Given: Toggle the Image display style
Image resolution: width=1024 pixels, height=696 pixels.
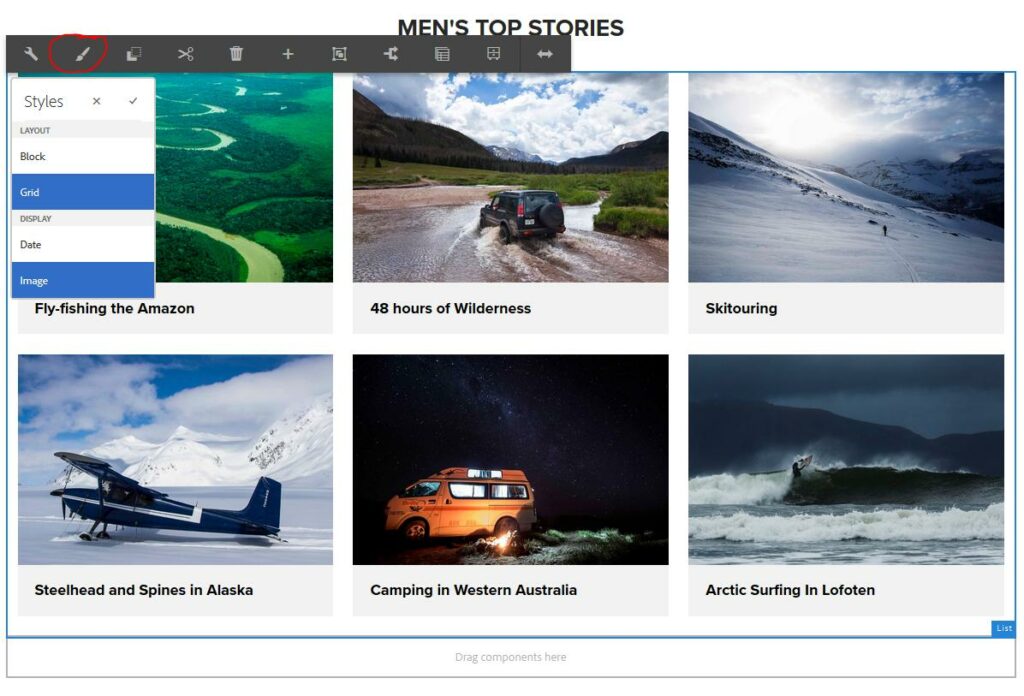Looking at the screenshot, I should click(x=83, y=280).
